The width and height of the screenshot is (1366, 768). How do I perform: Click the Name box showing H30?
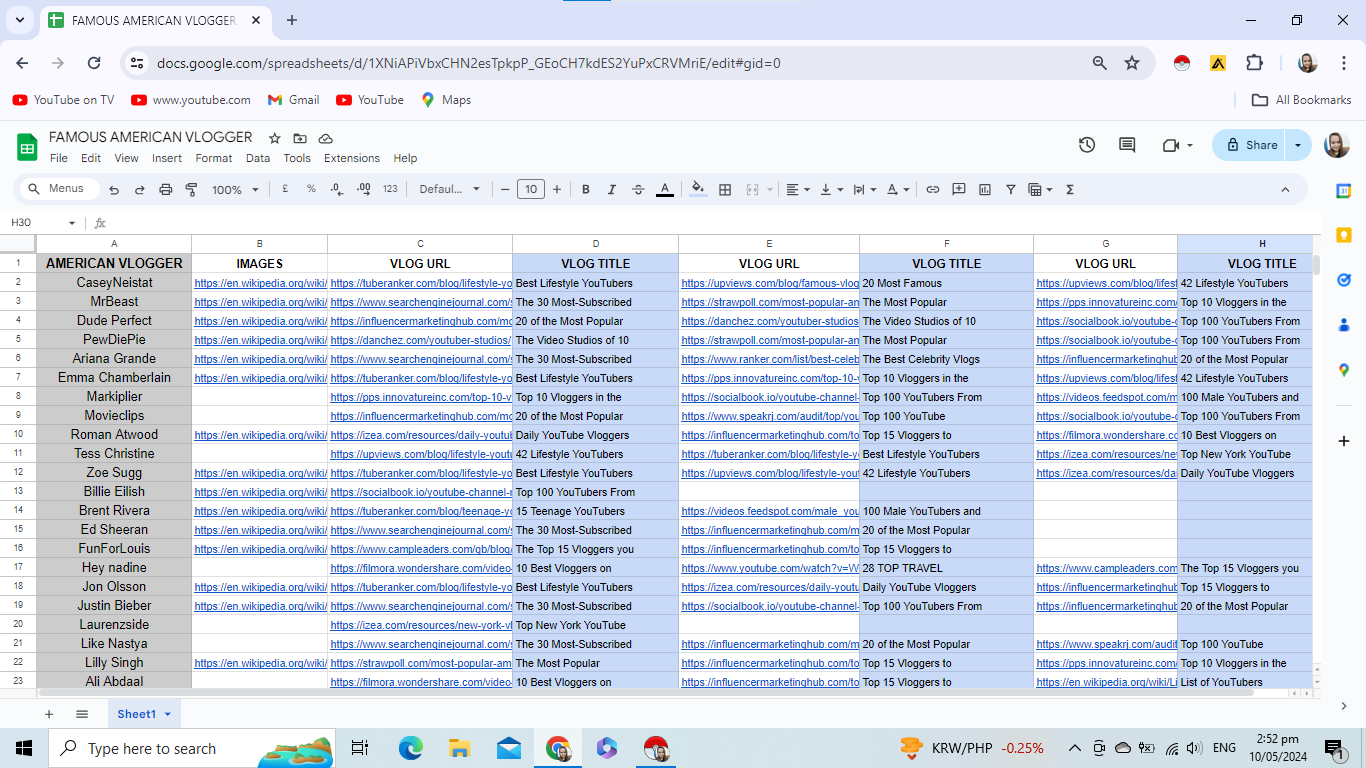coord(43,223)
